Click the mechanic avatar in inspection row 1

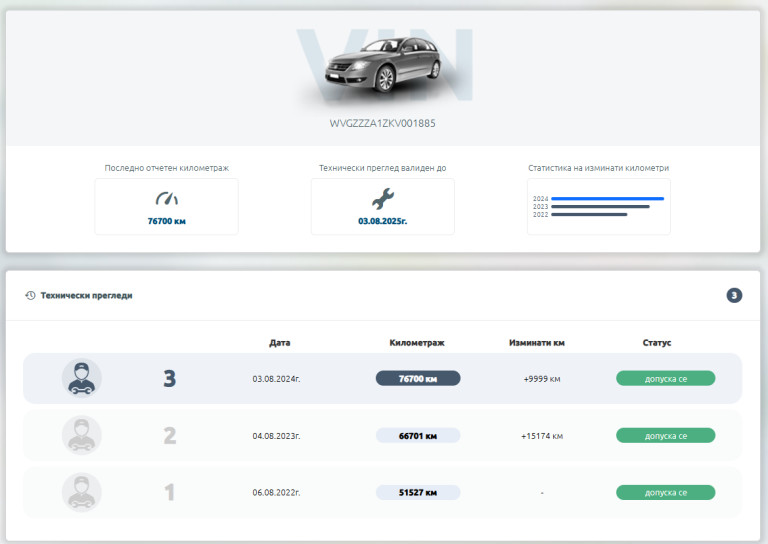(81, 492)
